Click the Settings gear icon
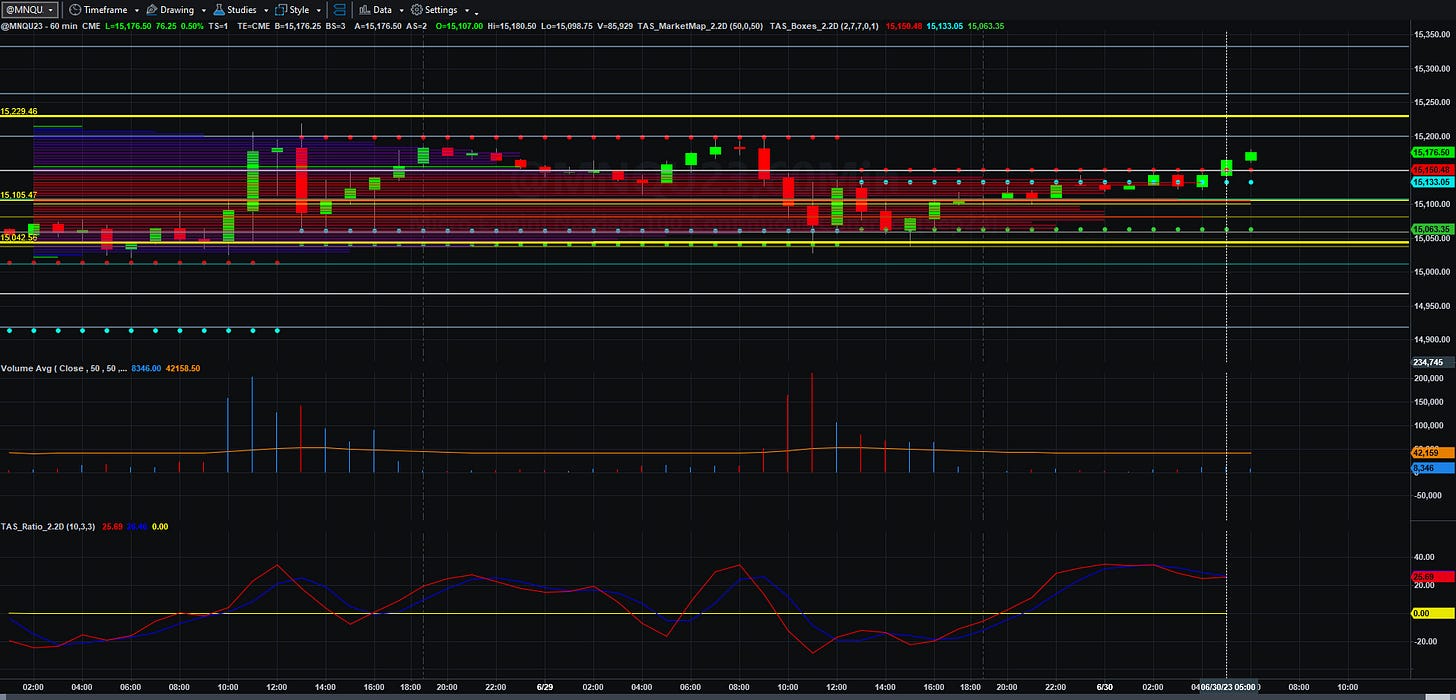This screenshot has height=700, width=1456. pos(416,10)
